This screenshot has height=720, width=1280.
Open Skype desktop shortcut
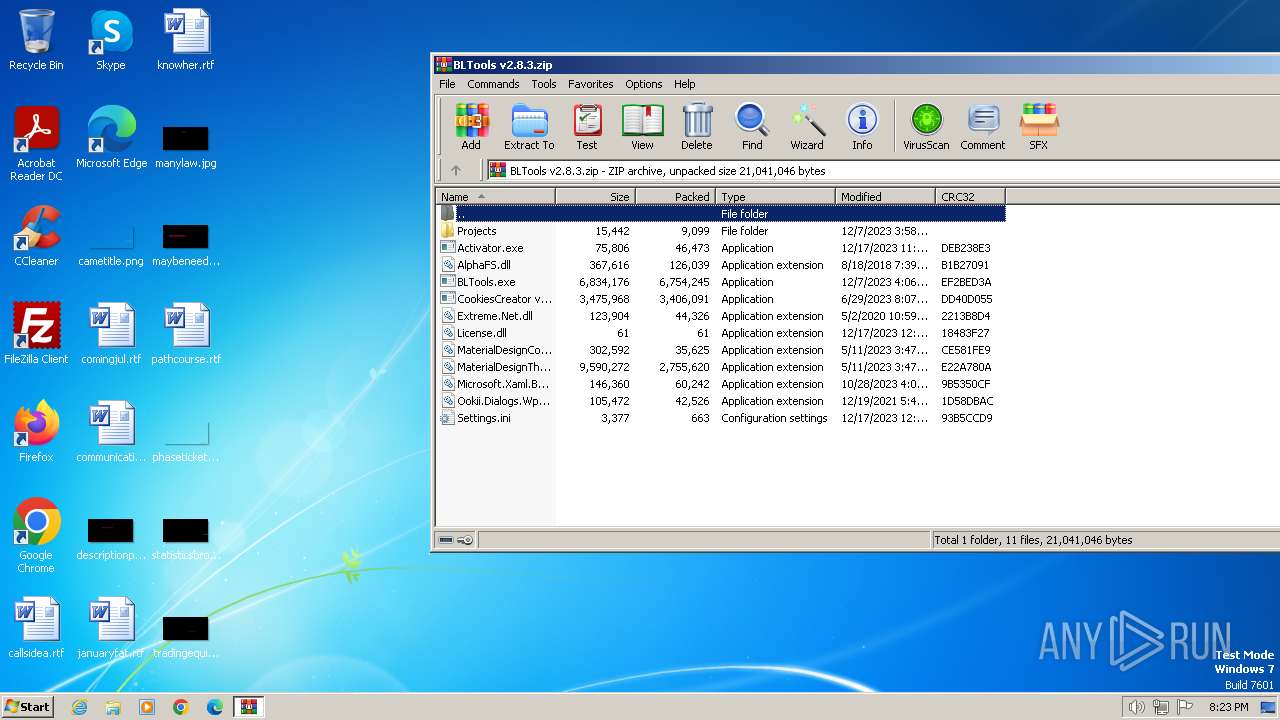(110, 40)
